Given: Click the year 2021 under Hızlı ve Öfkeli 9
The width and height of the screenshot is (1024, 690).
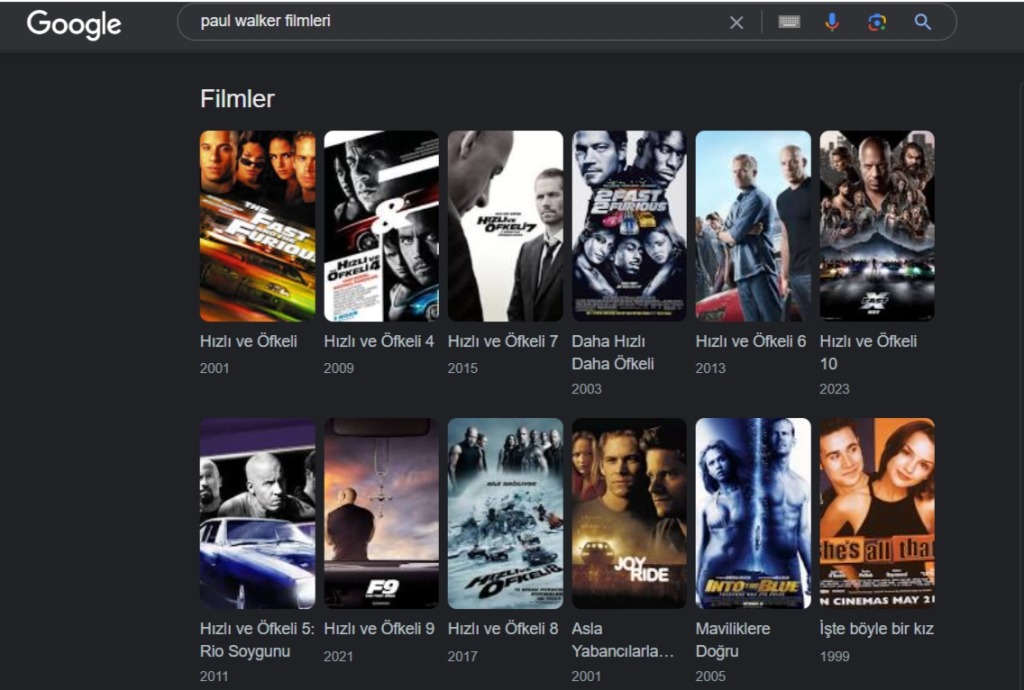Looking at the screenshot, I should pos(339,656).
